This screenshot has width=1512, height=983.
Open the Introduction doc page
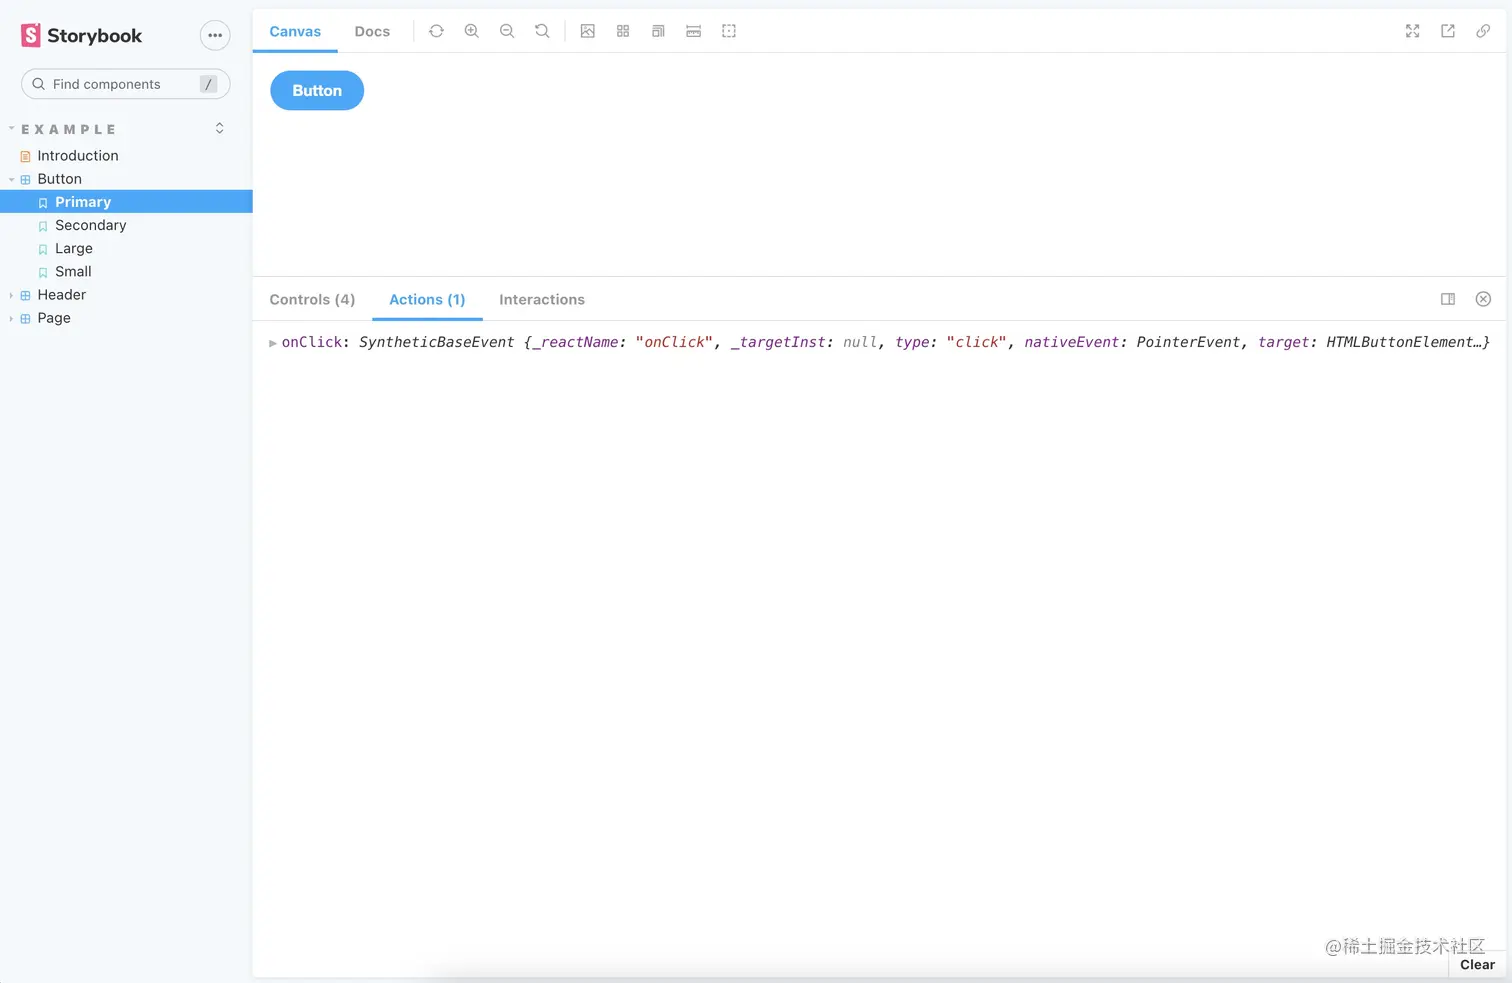pos(78,155)
